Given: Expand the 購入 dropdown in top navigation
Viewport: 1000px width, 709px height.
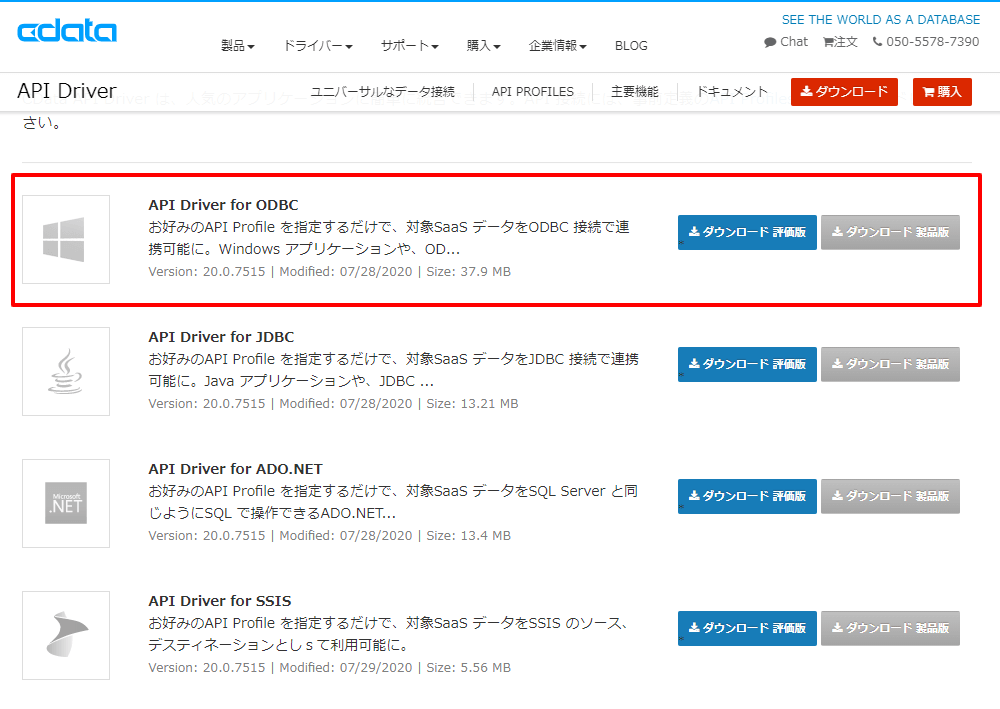Looking at the screenshot, I should click(x=483, y=45).
